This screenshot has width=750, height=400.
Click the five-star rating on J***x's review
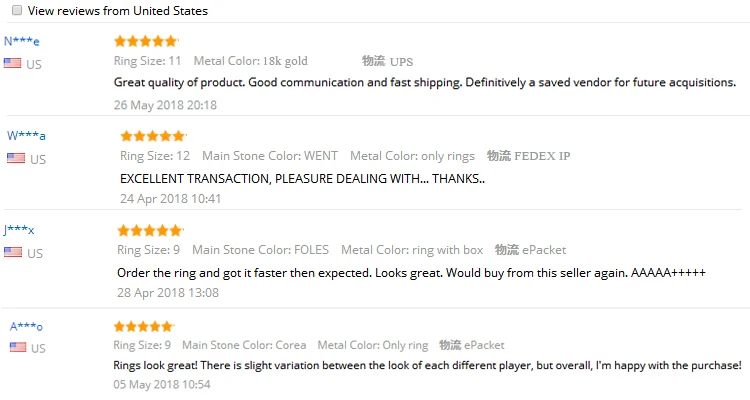149,230
